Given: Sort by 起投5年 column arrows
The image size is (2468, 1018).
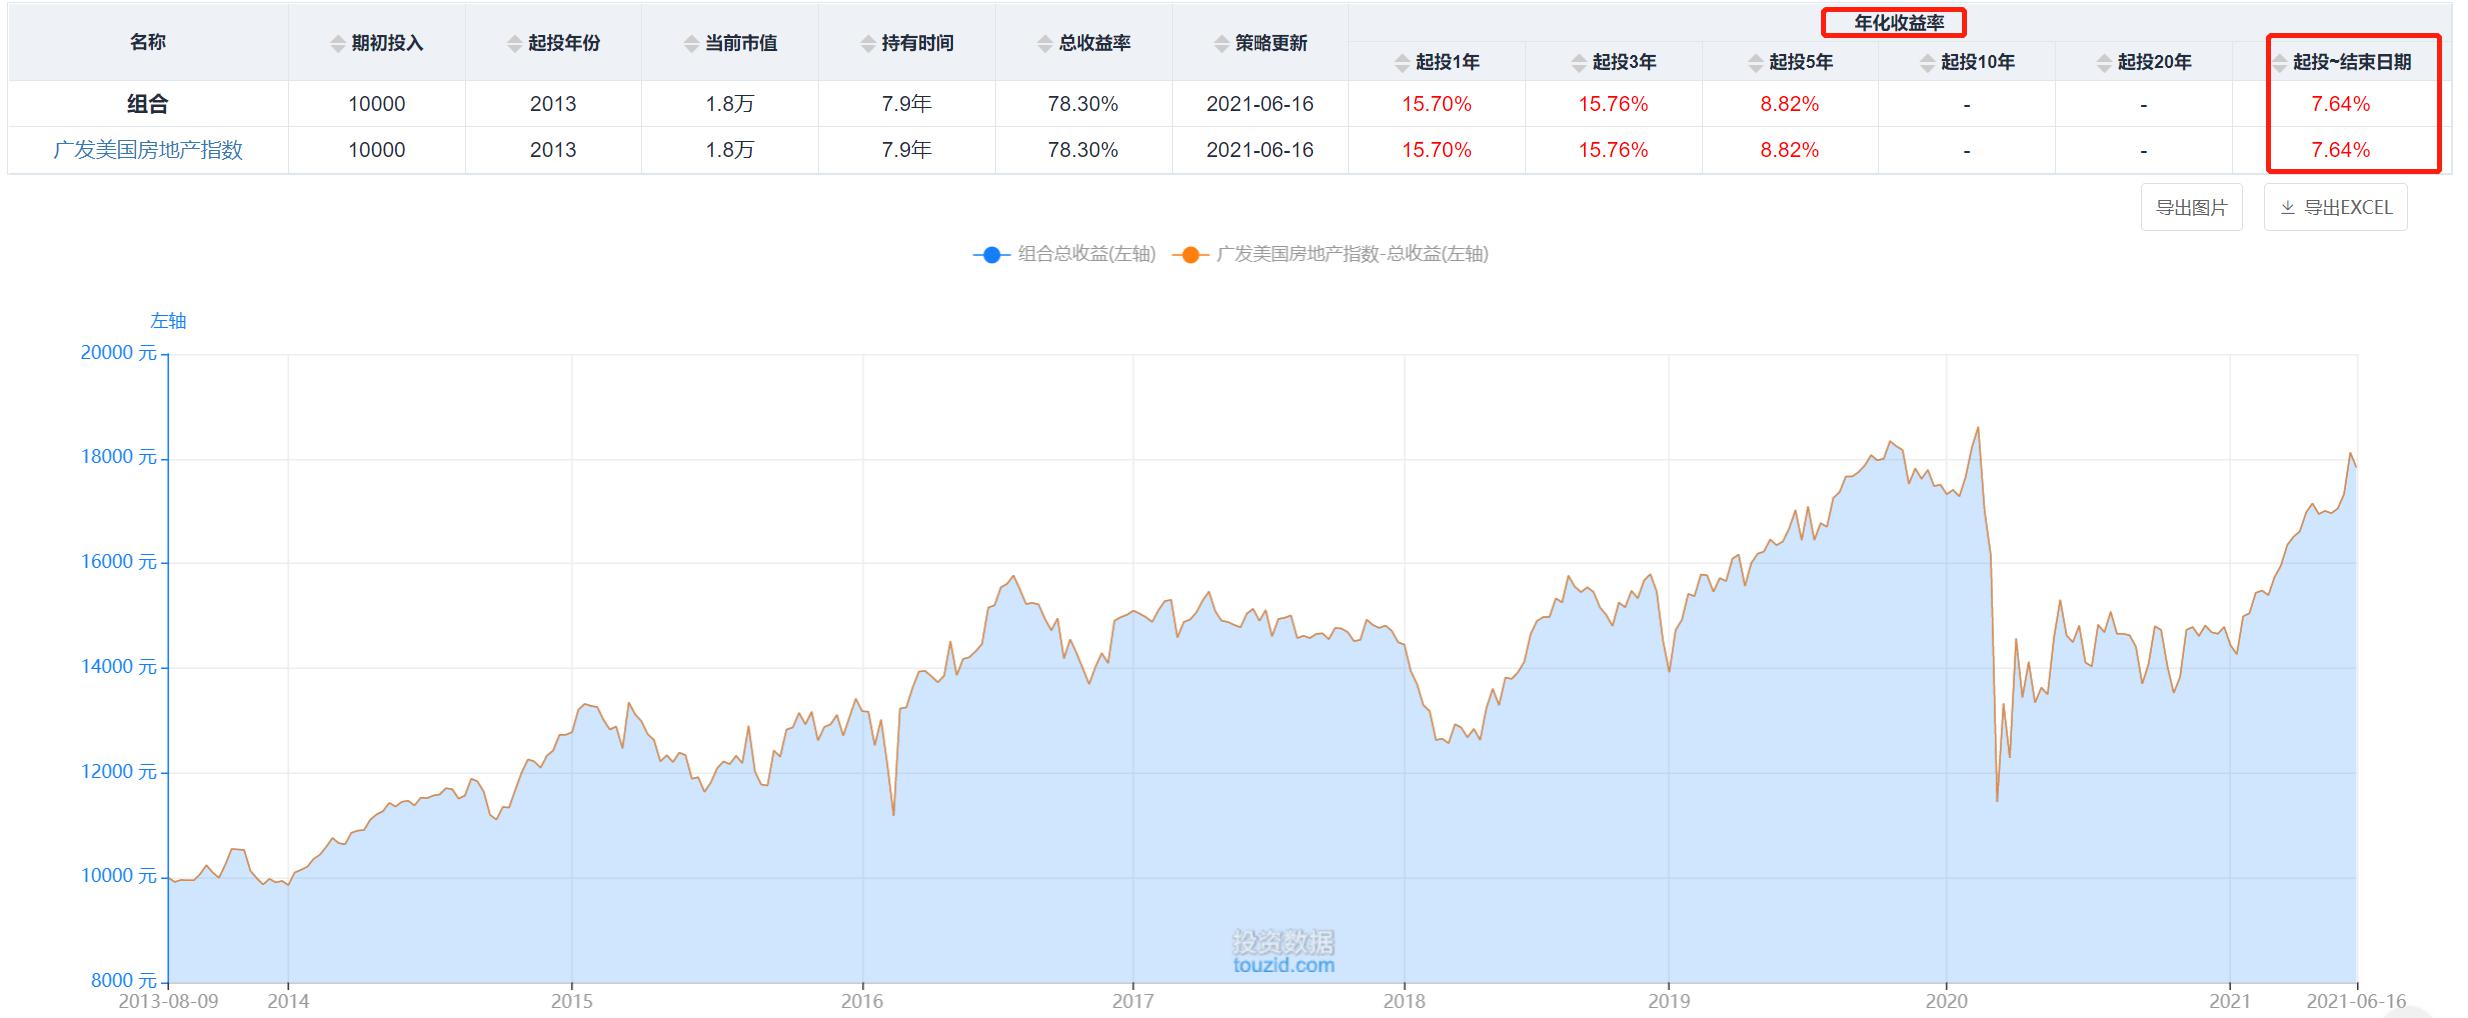Looking at the screenshot, I should click(x=1755, y=63).
